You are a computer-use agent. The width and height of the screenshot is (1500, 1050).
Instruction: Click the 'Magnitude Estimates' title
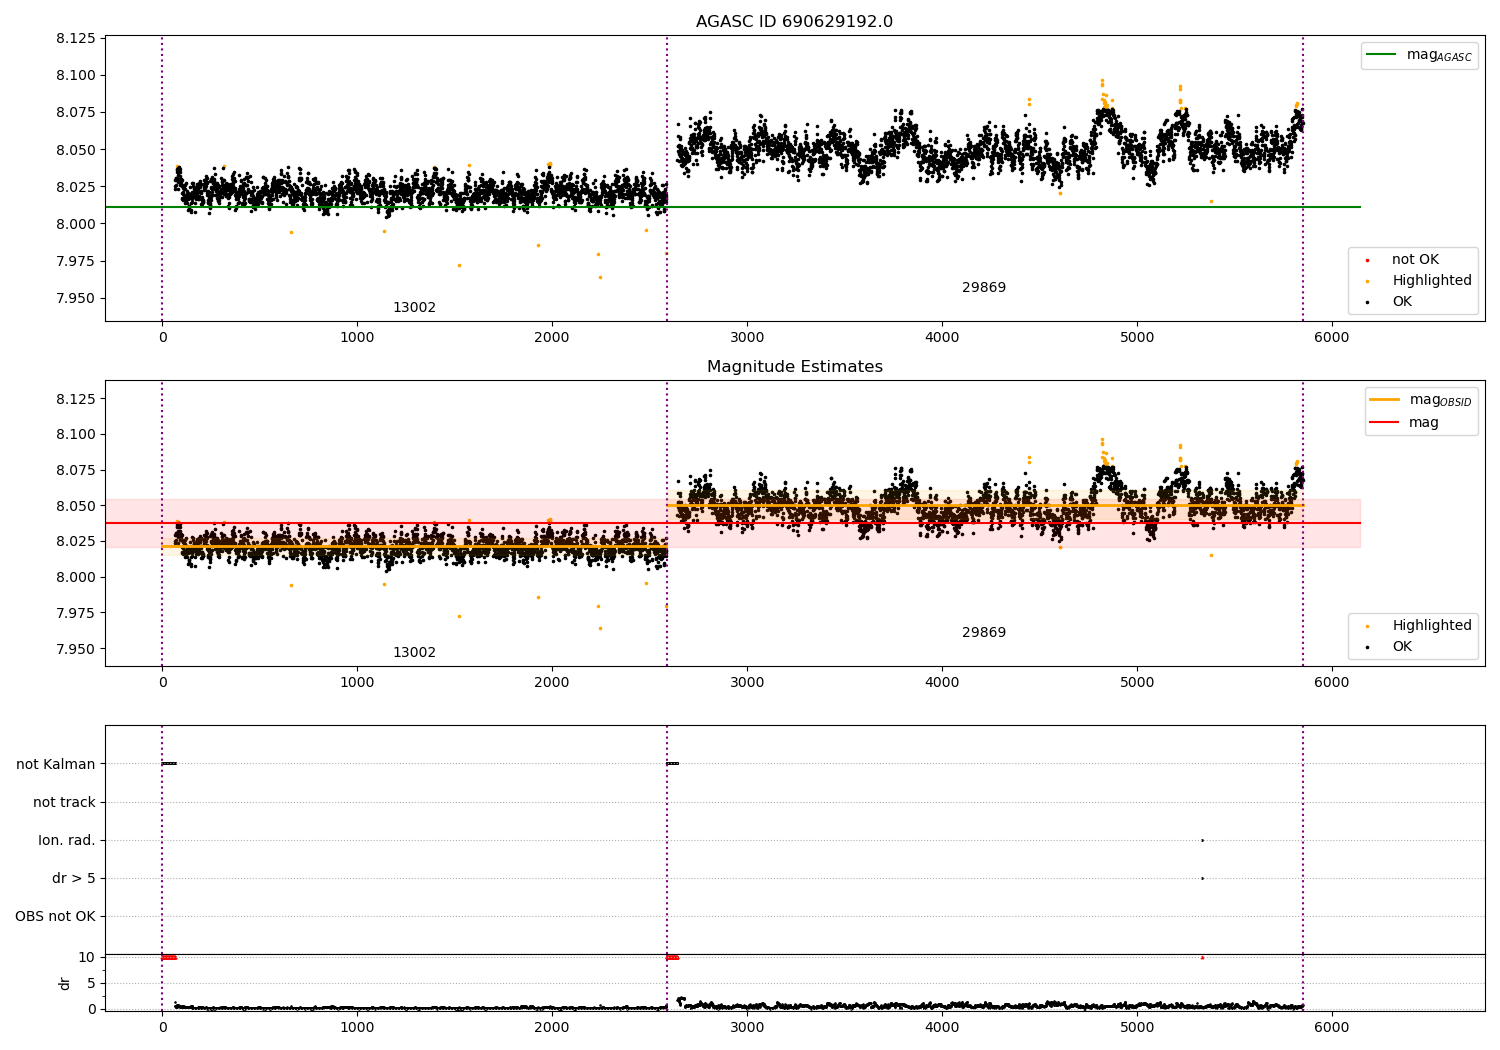795,367
